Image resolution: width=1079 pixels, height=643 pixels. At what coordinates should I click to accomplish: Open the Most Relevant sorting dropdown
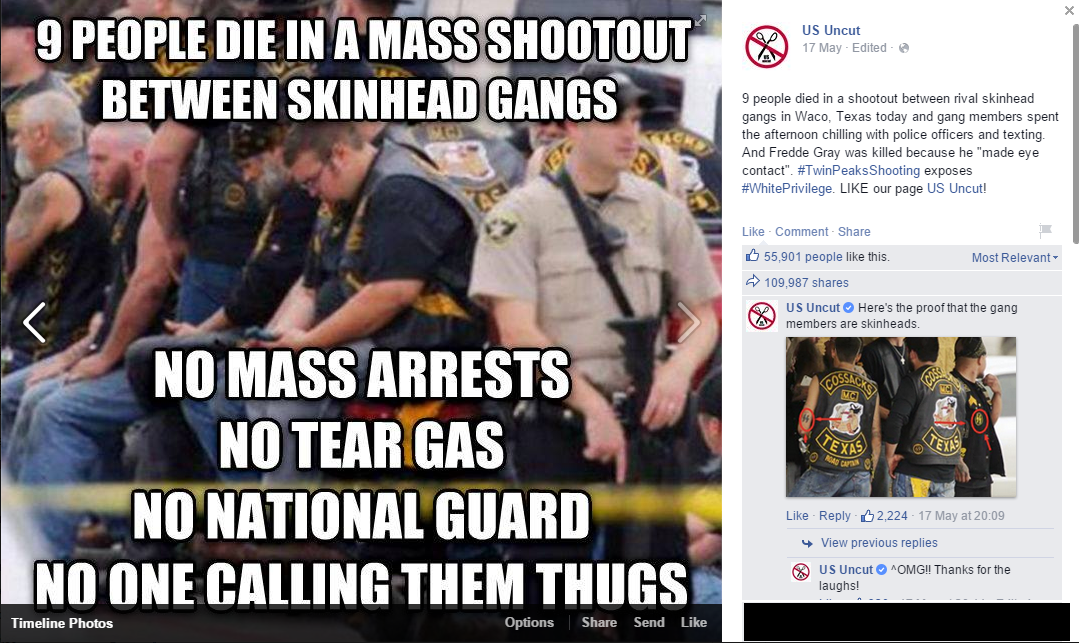tap(1014, 257)
